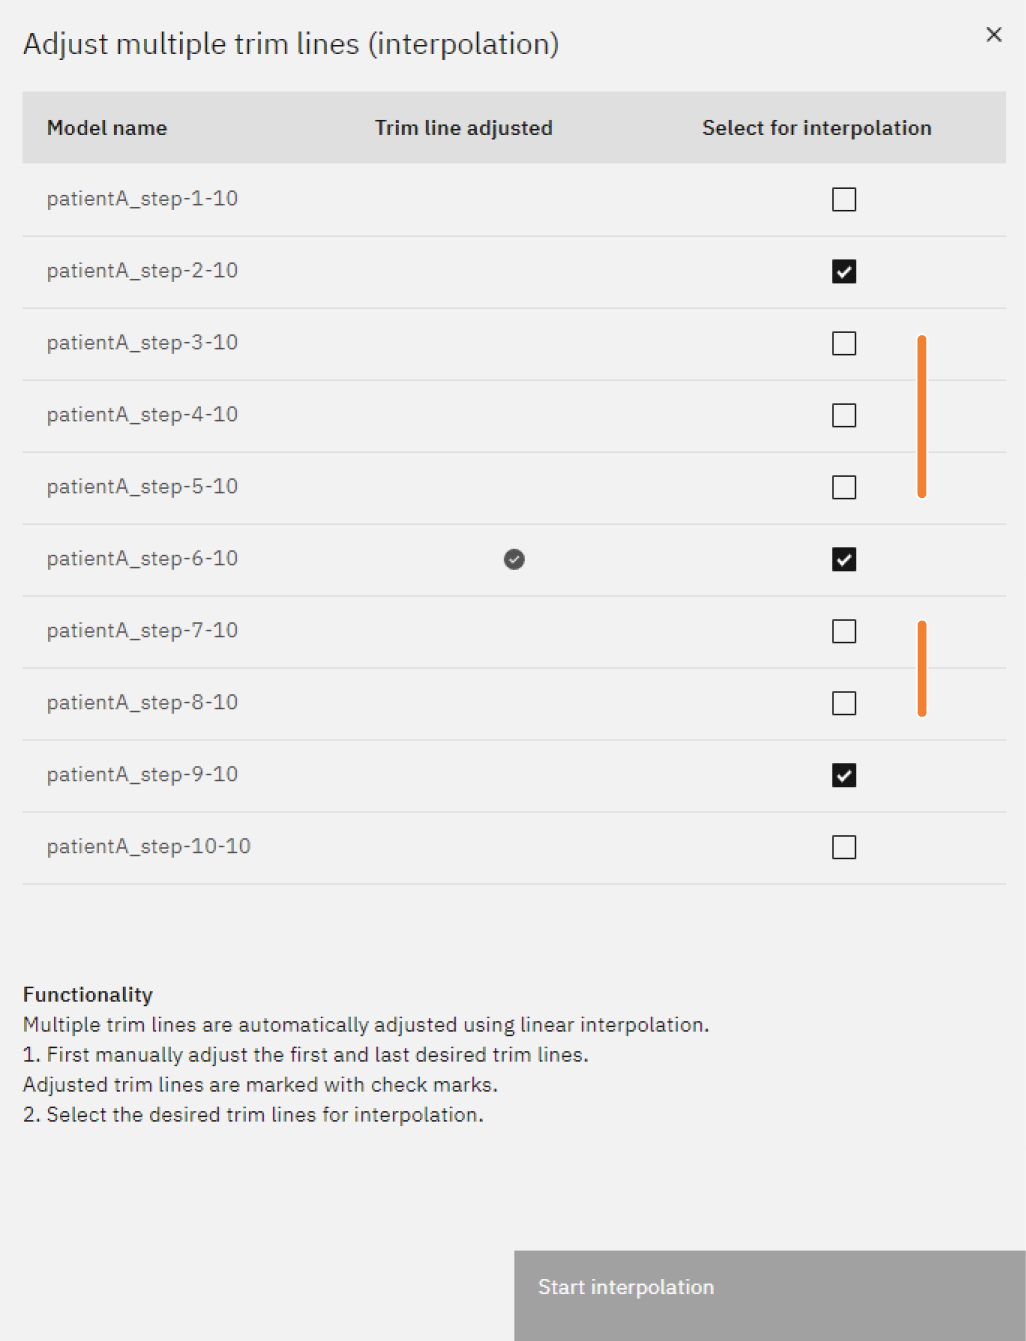Select patientA_step-3-10 for interpolation

(844, 344)
